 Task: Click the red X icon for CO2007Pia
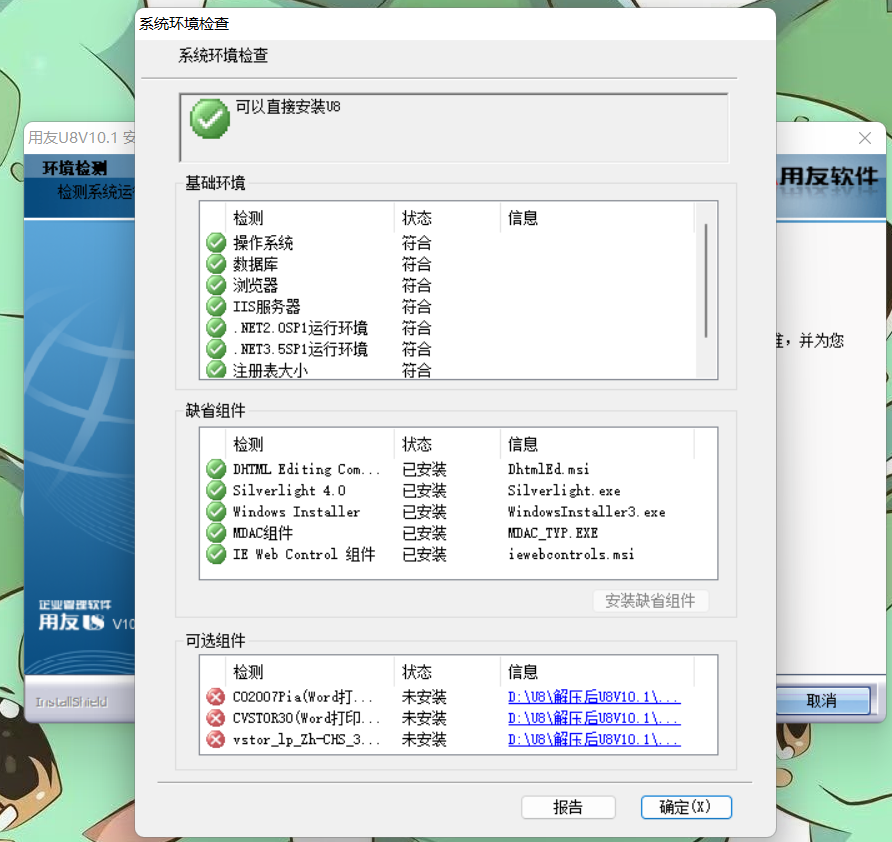click(x=216, y=697)
